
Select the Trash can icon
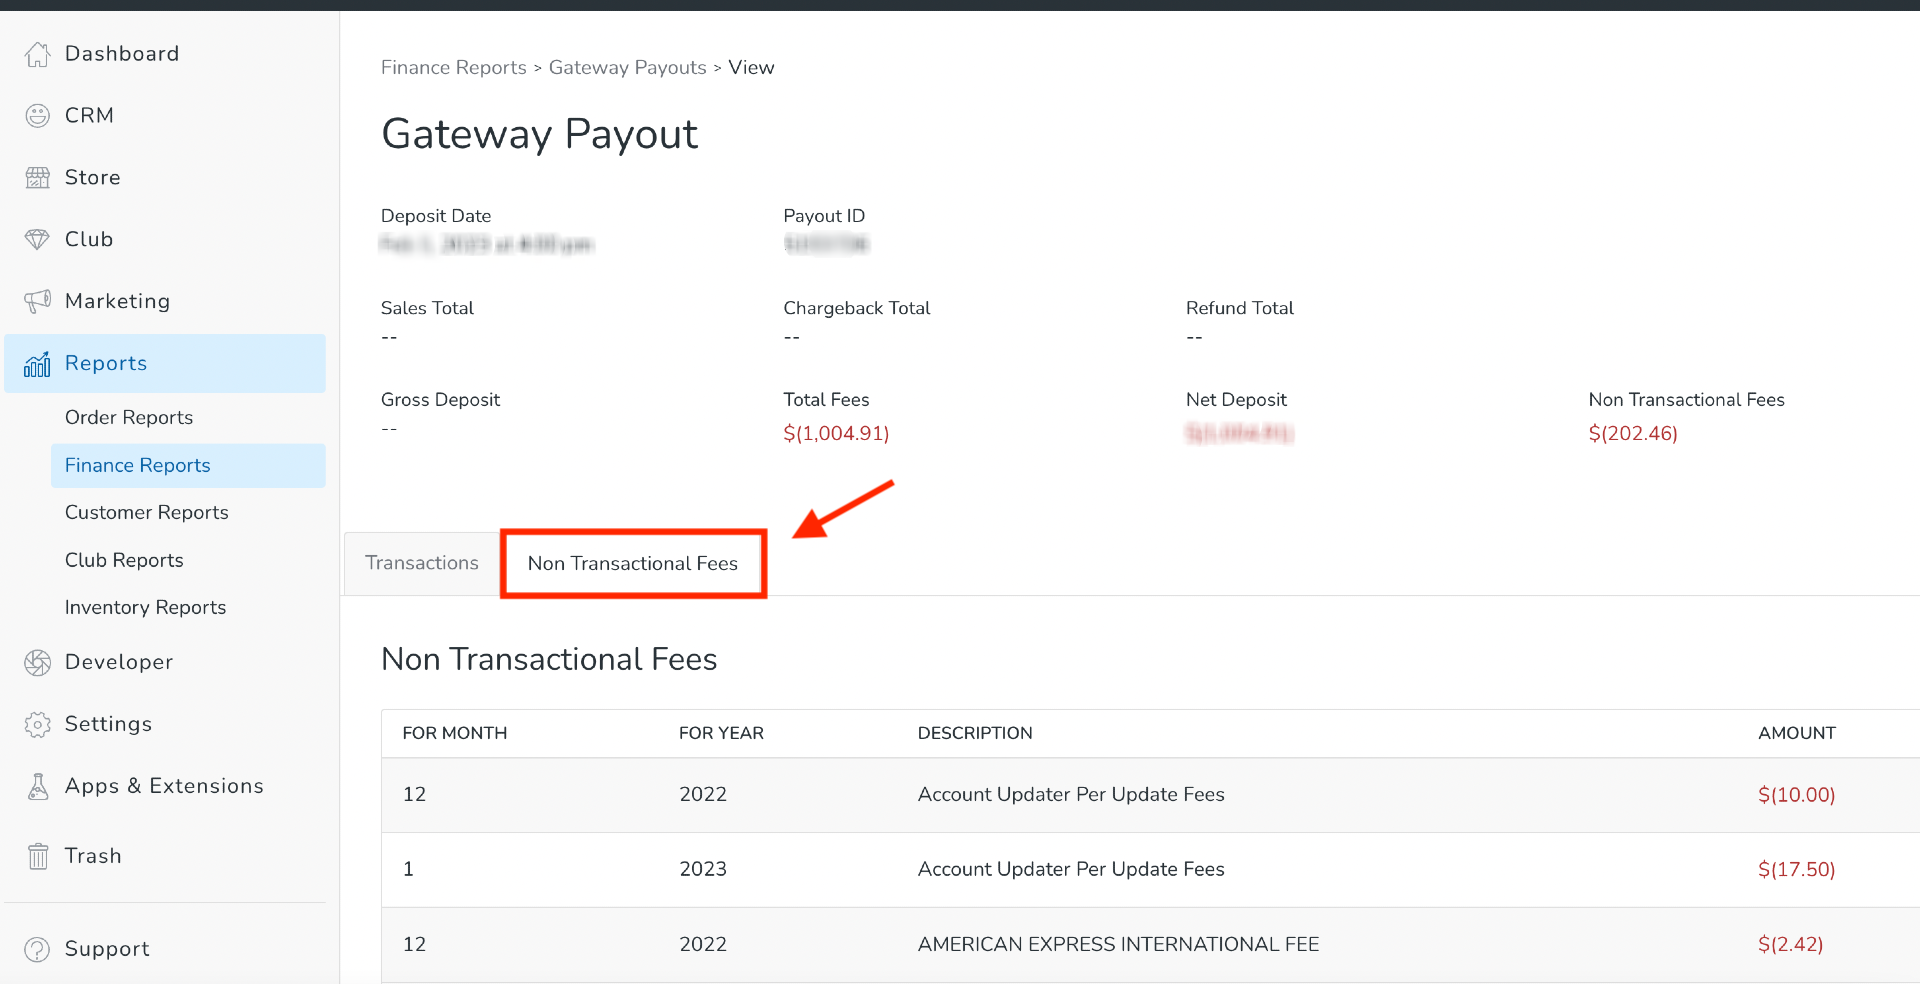38,856
